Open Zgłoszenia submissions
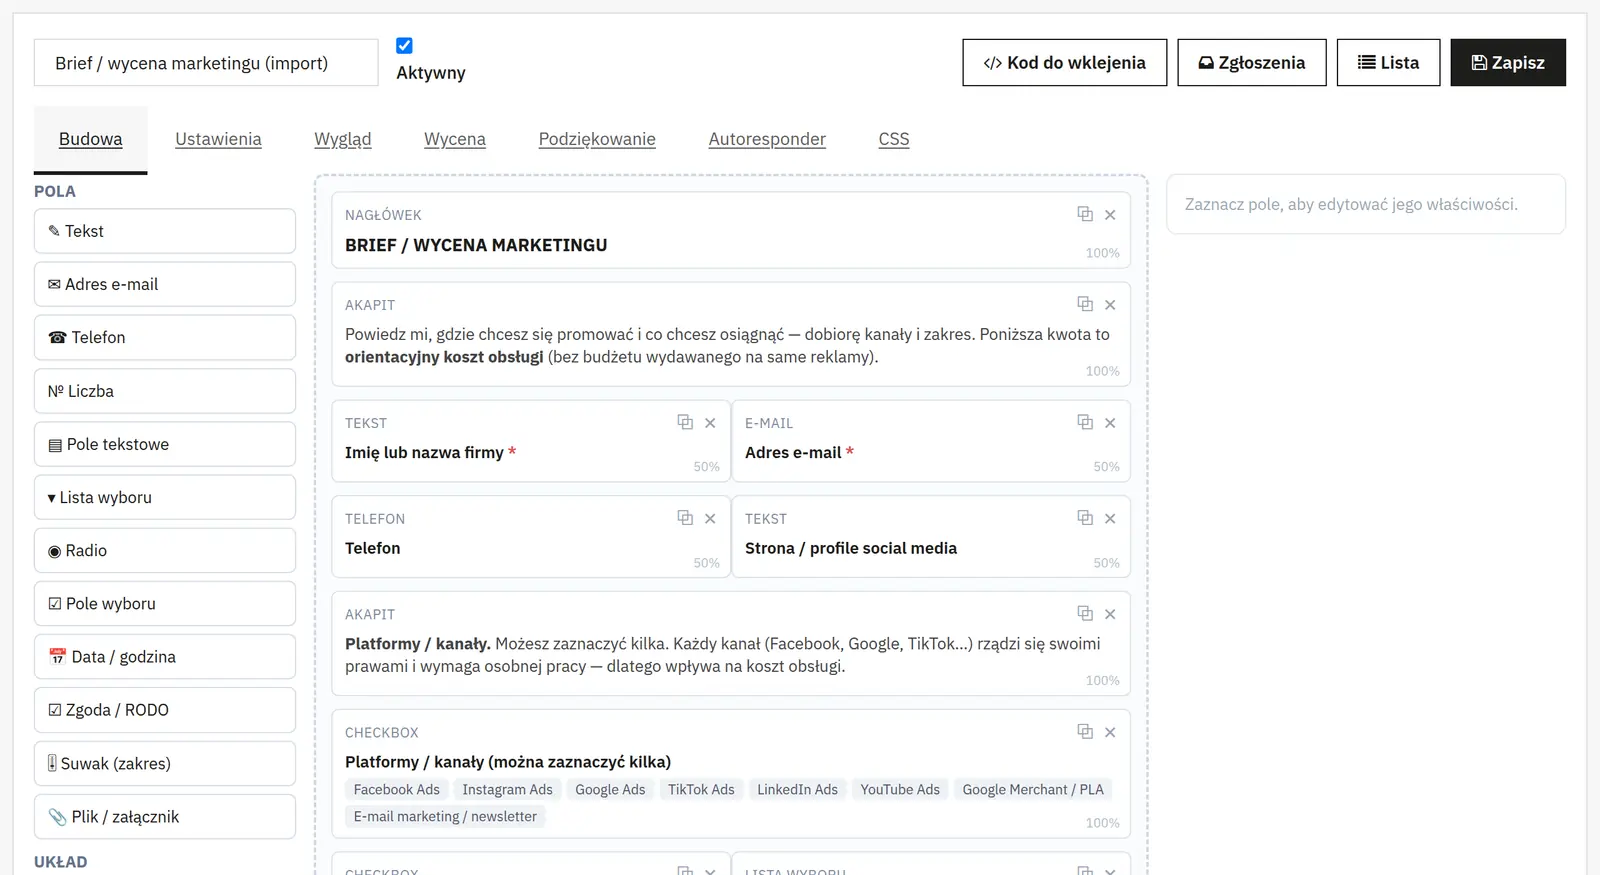This screenshot has width=1600, height=875. pyautogui.click(x=1252, y=63)
